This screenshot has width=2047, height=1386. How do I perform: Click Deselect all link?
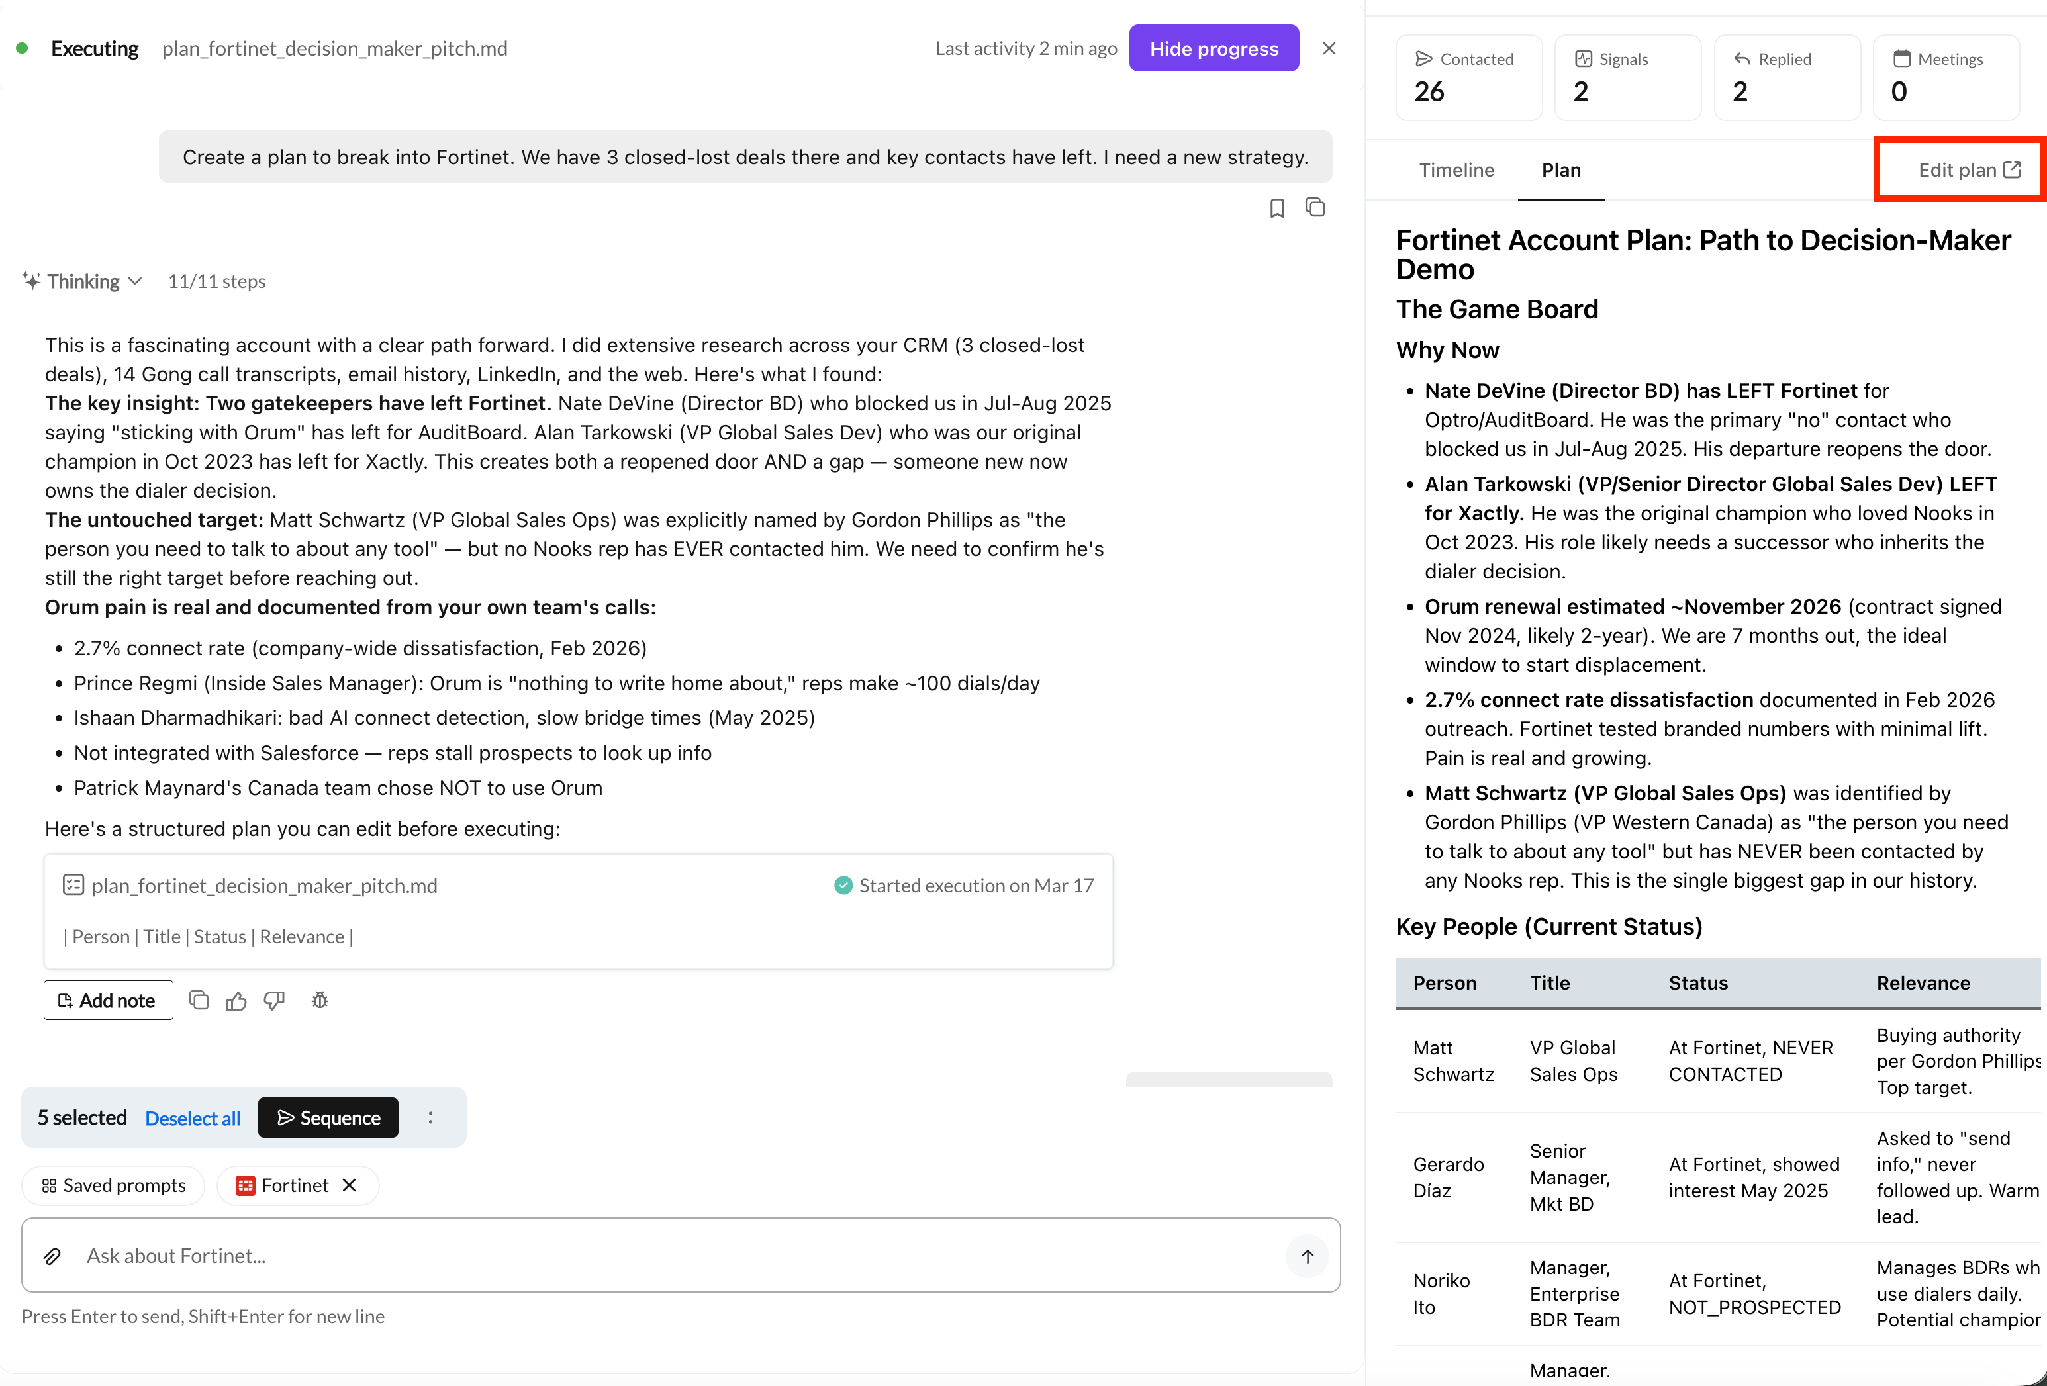(193, 1118)
